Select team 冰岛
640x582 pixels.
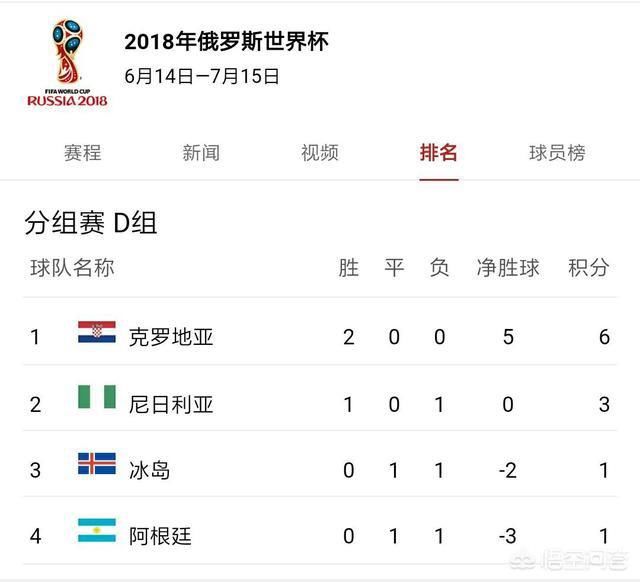(x=149, y=469)
